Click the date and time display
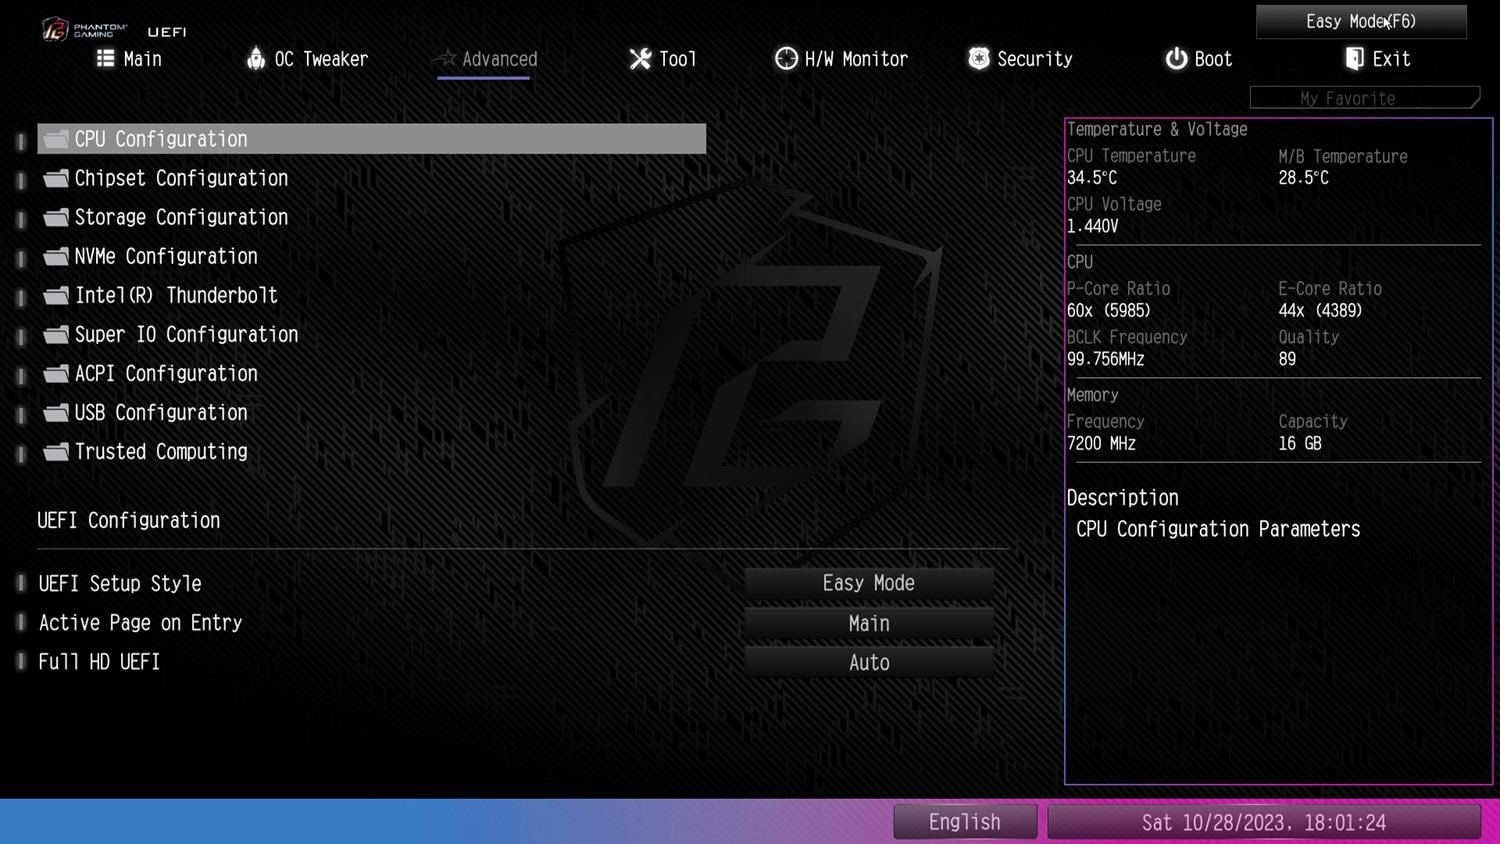Viewport: 1500px width, 844px height. [x=1263, y=822]
